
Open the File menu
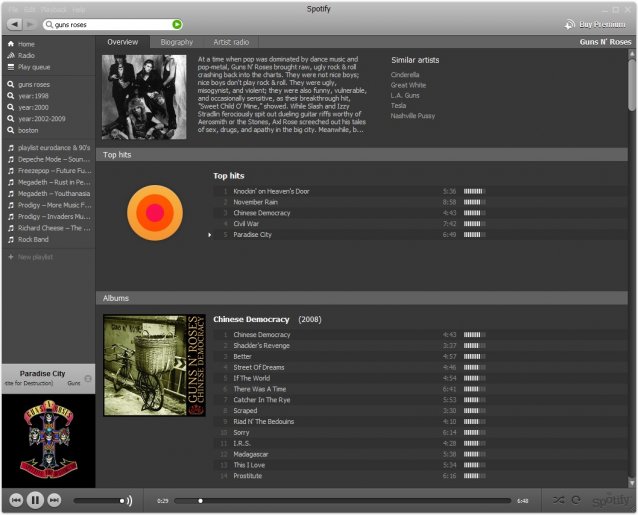13,9
